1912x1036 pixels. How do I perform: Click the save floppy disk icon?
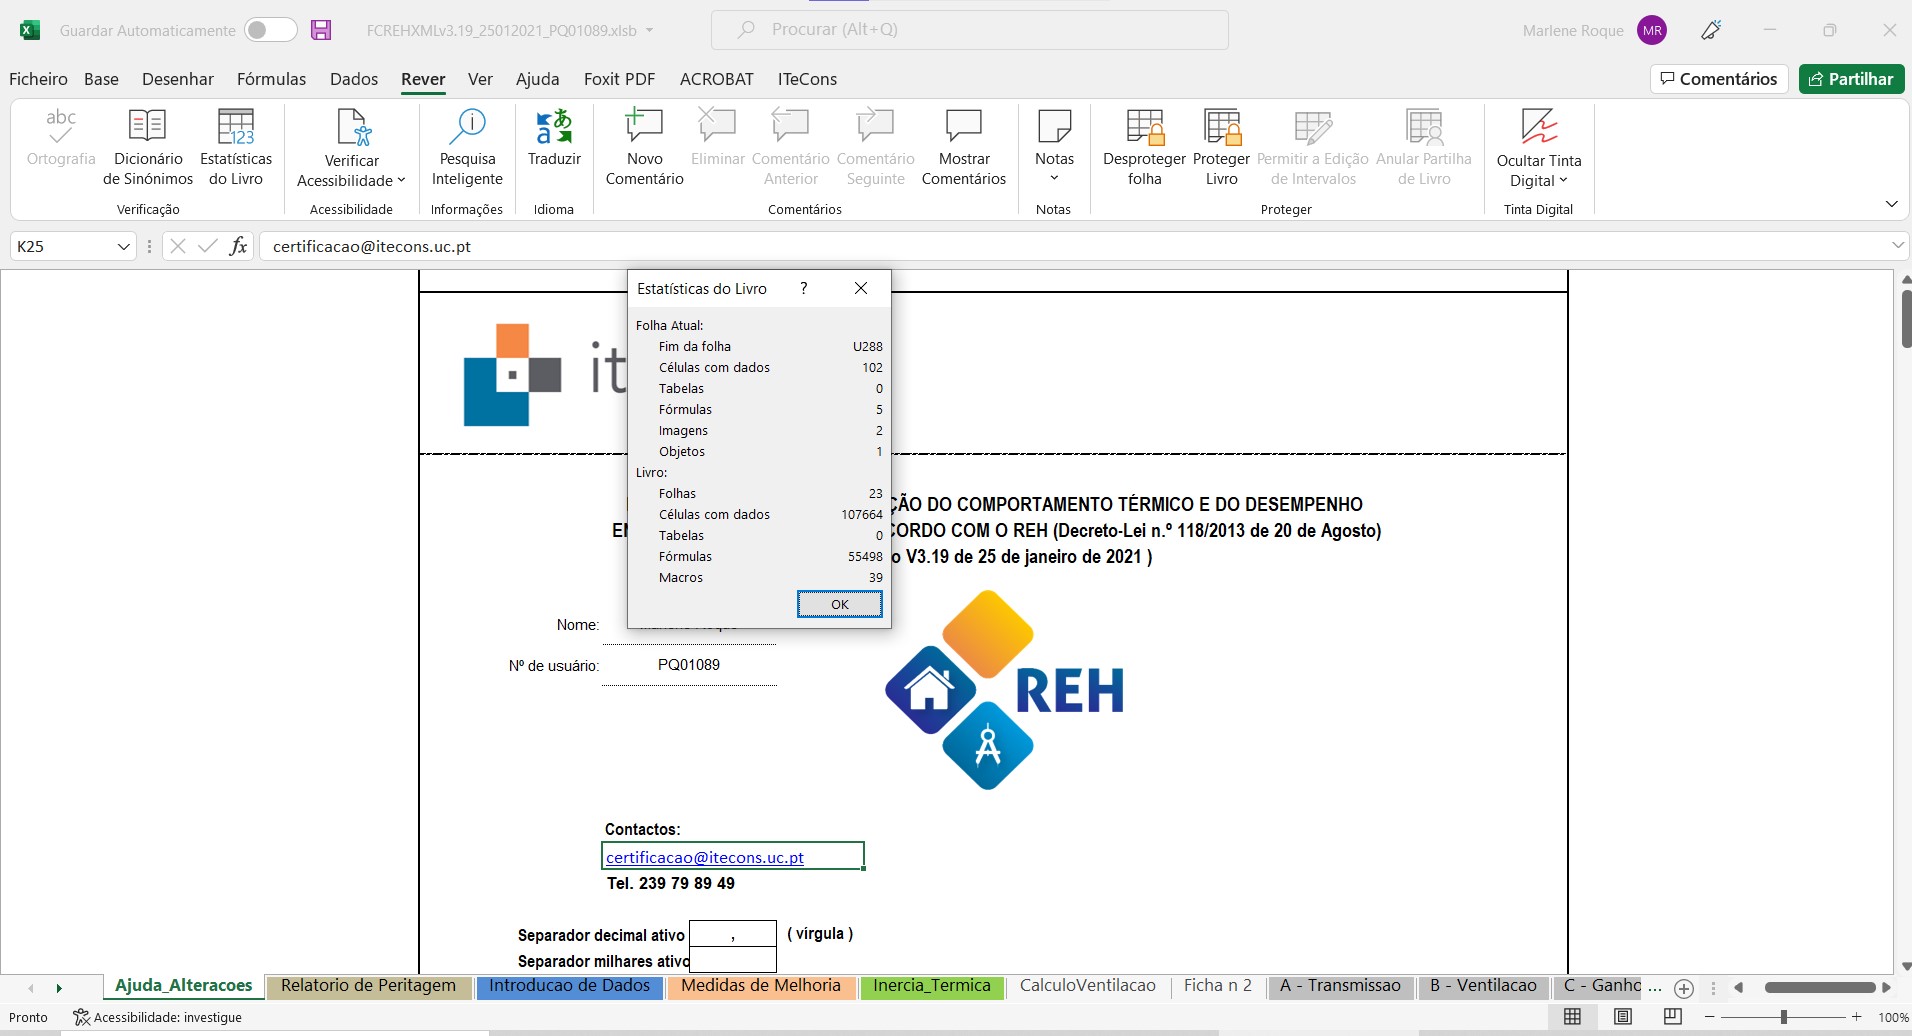(321, 30)
